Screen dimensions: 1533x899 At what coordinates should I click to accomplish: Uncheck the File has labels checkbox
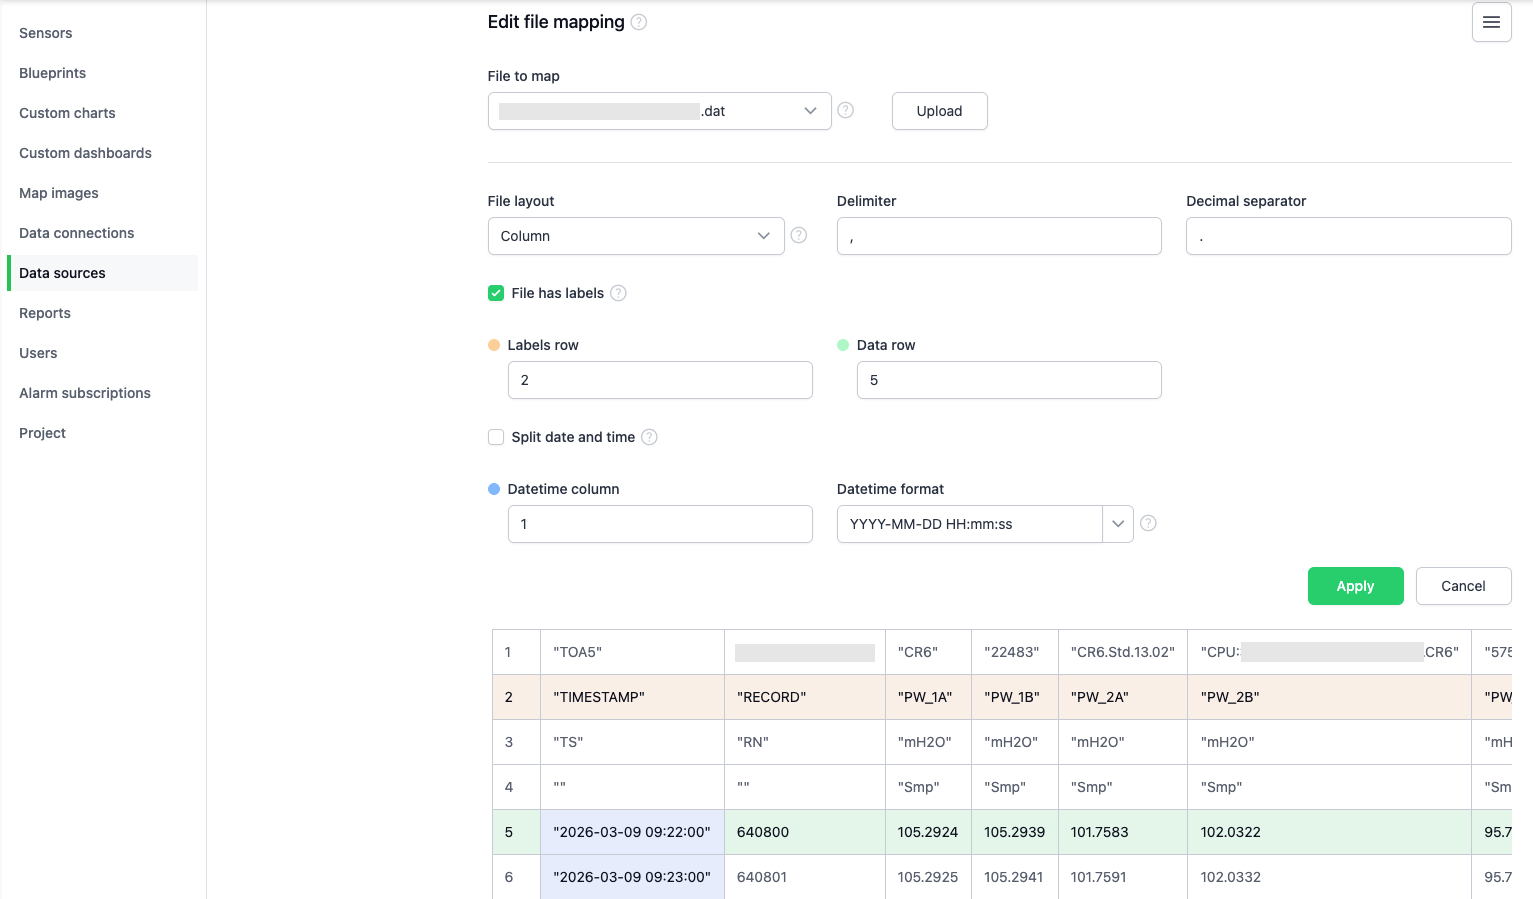496,293
